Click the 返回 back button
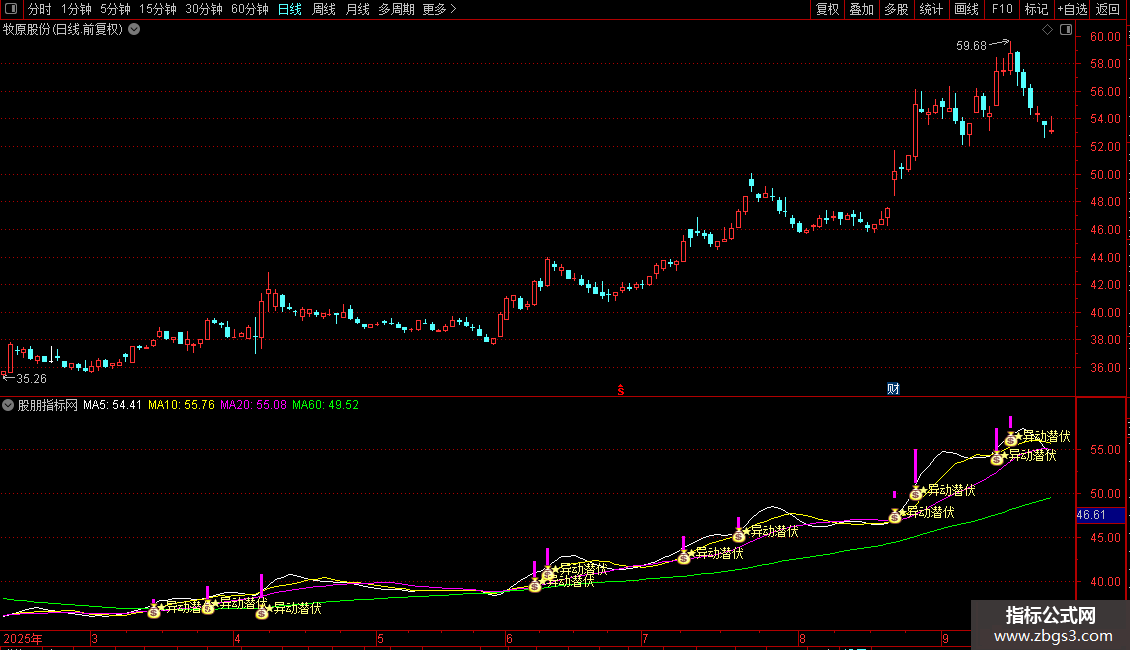 pyautogui.click(x=1108, y=9)
